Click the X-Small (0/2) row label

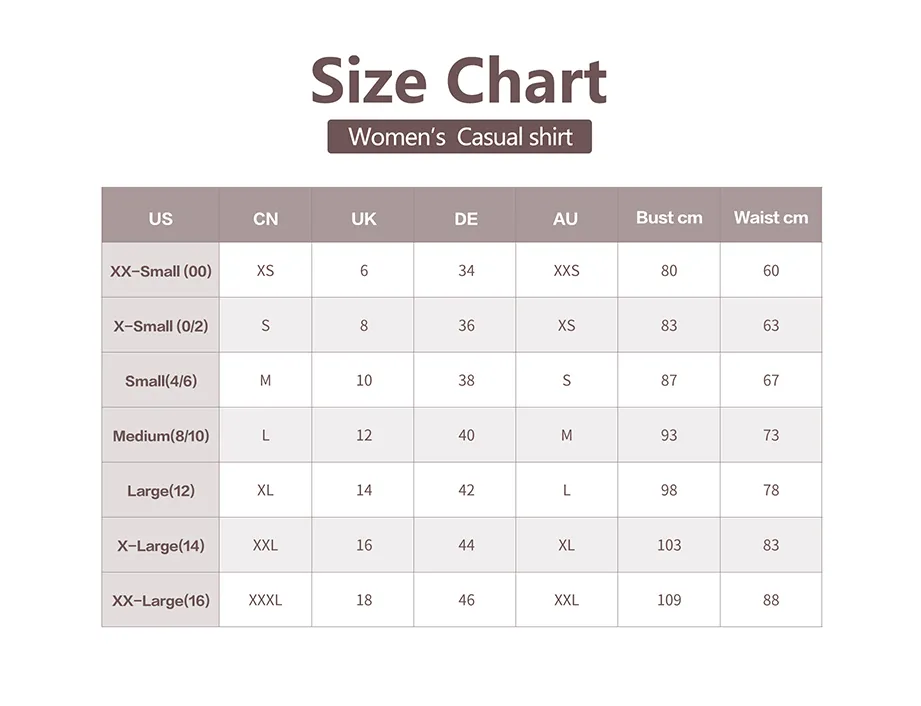(x=160, y=326)
